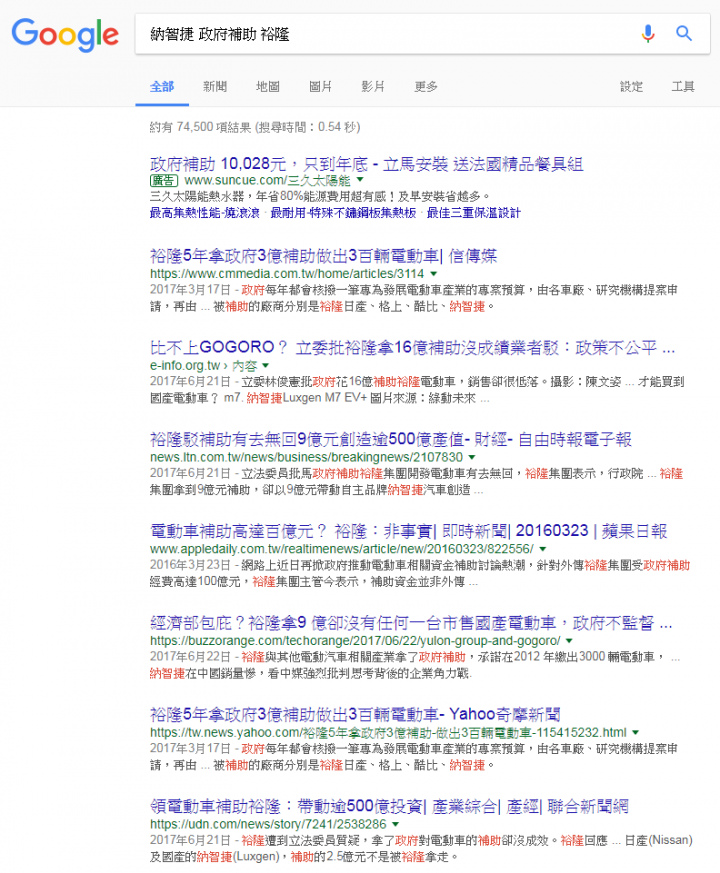Expand dropdown arrow next to buzzorange.com URL
The height and width of the screenshot is (873, 720).
pos(569,640)
